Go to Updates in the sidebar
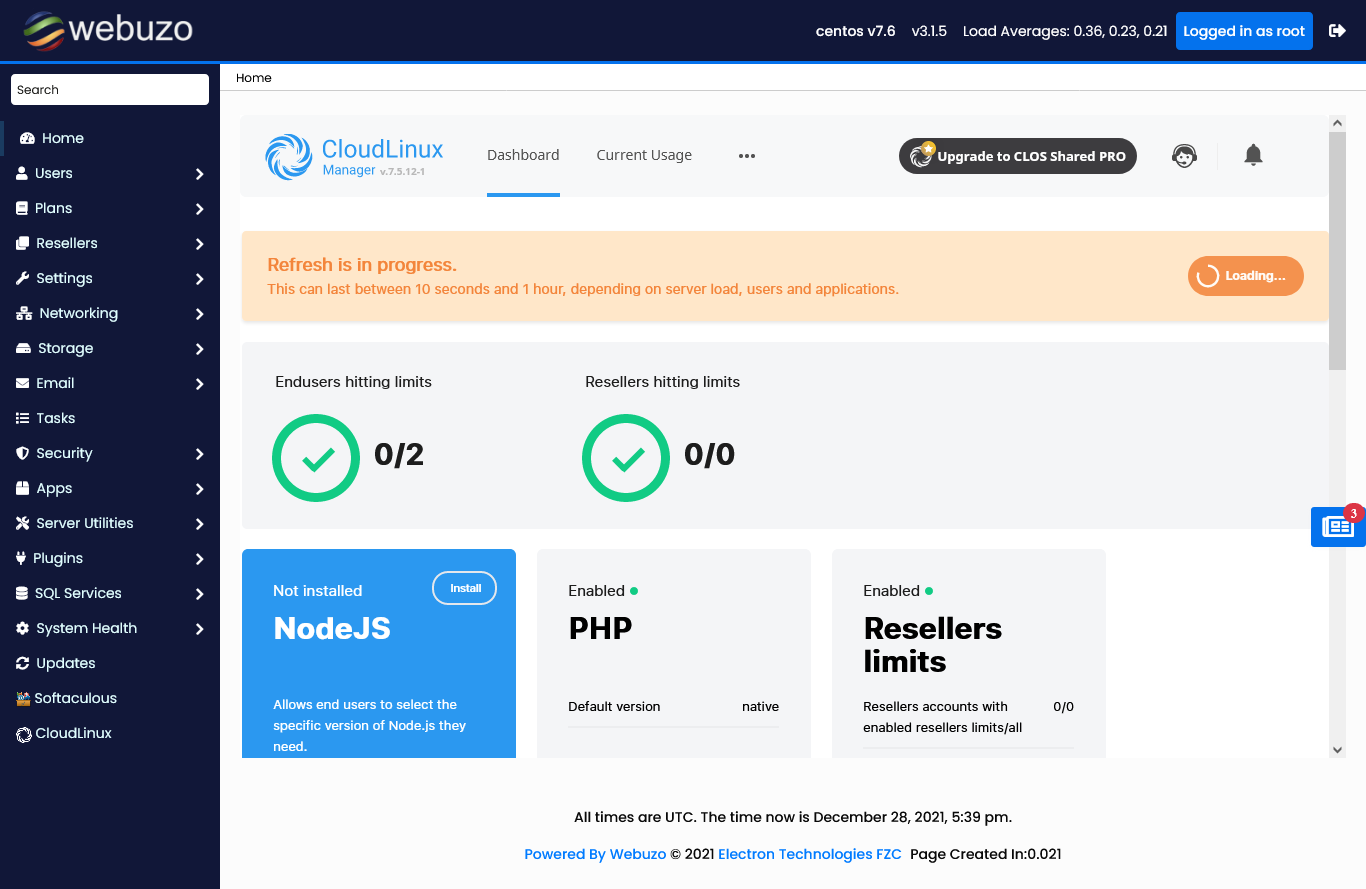The image size is (1366, 889). [65, 663]
